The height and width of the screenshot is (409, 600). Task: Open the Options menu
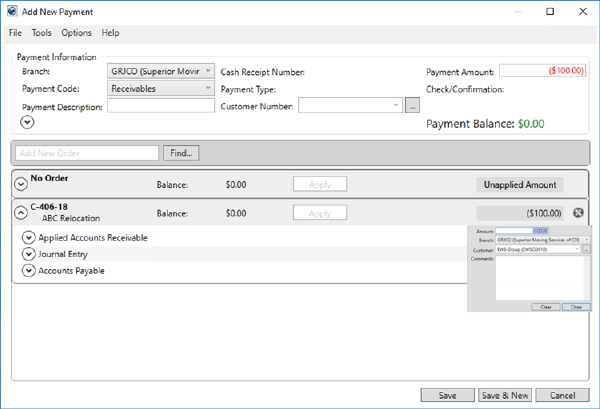(76, 33)
